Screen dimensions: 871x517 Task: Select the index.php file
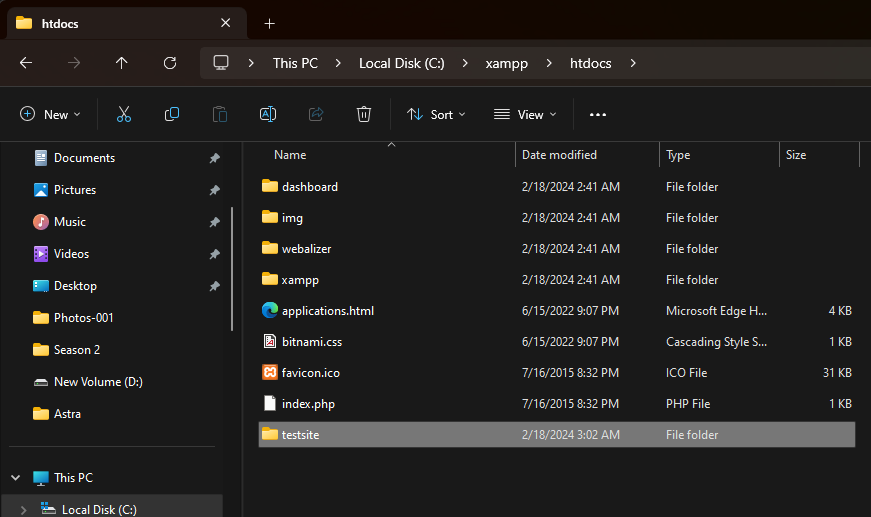308,404
